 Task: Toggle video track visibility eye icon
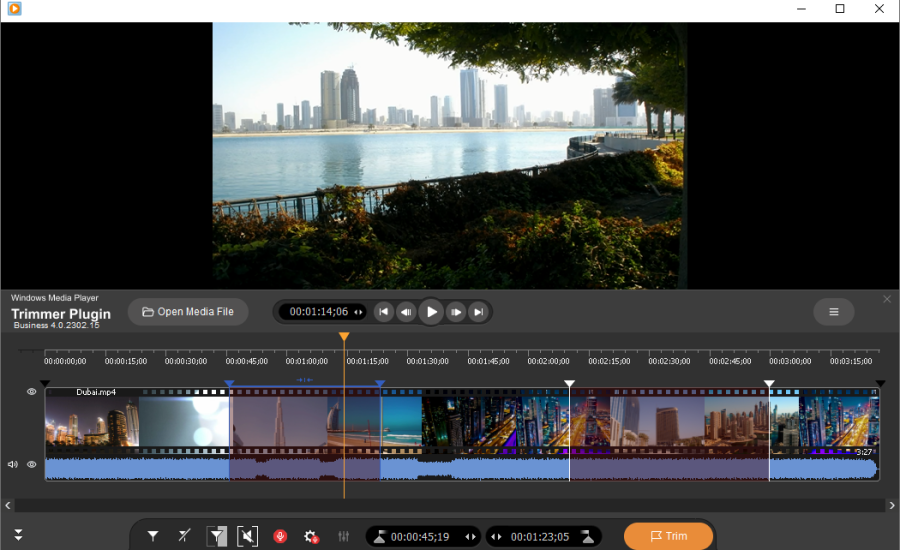(x=32, y=392)
